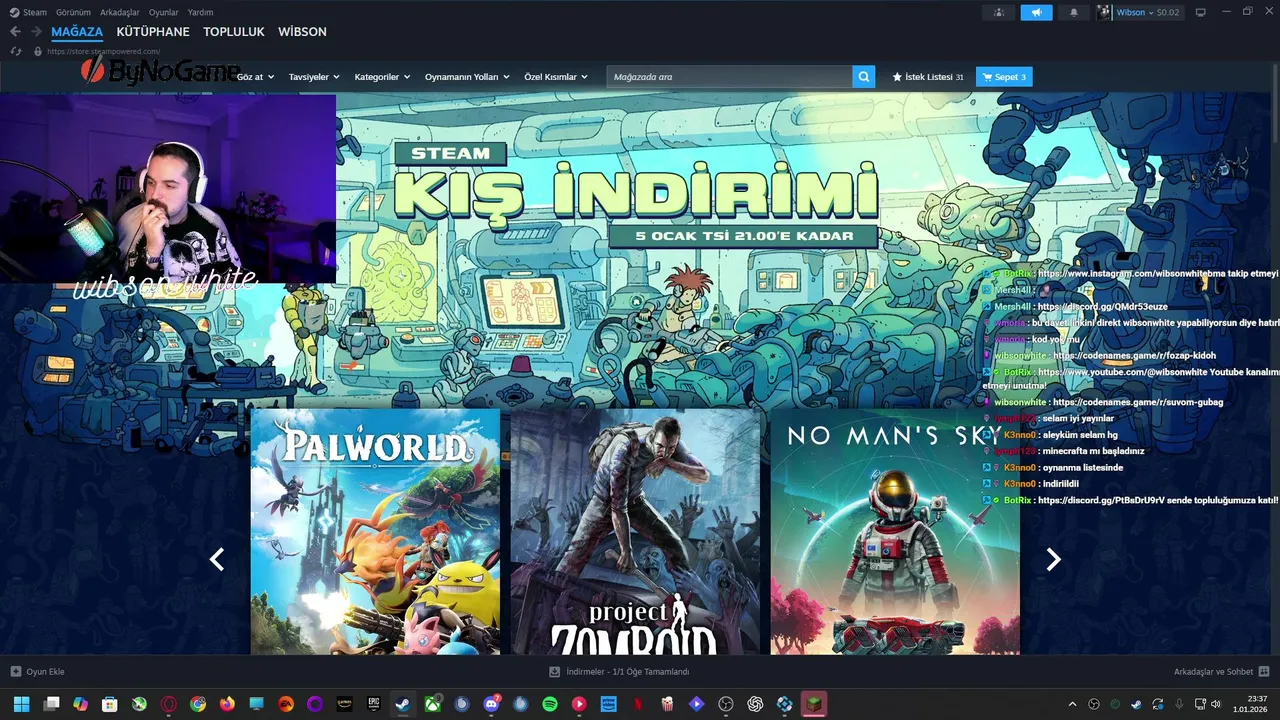
Task: Open the No Man's Sky game card
Action: pyautogui.click(x=895, y=531)
